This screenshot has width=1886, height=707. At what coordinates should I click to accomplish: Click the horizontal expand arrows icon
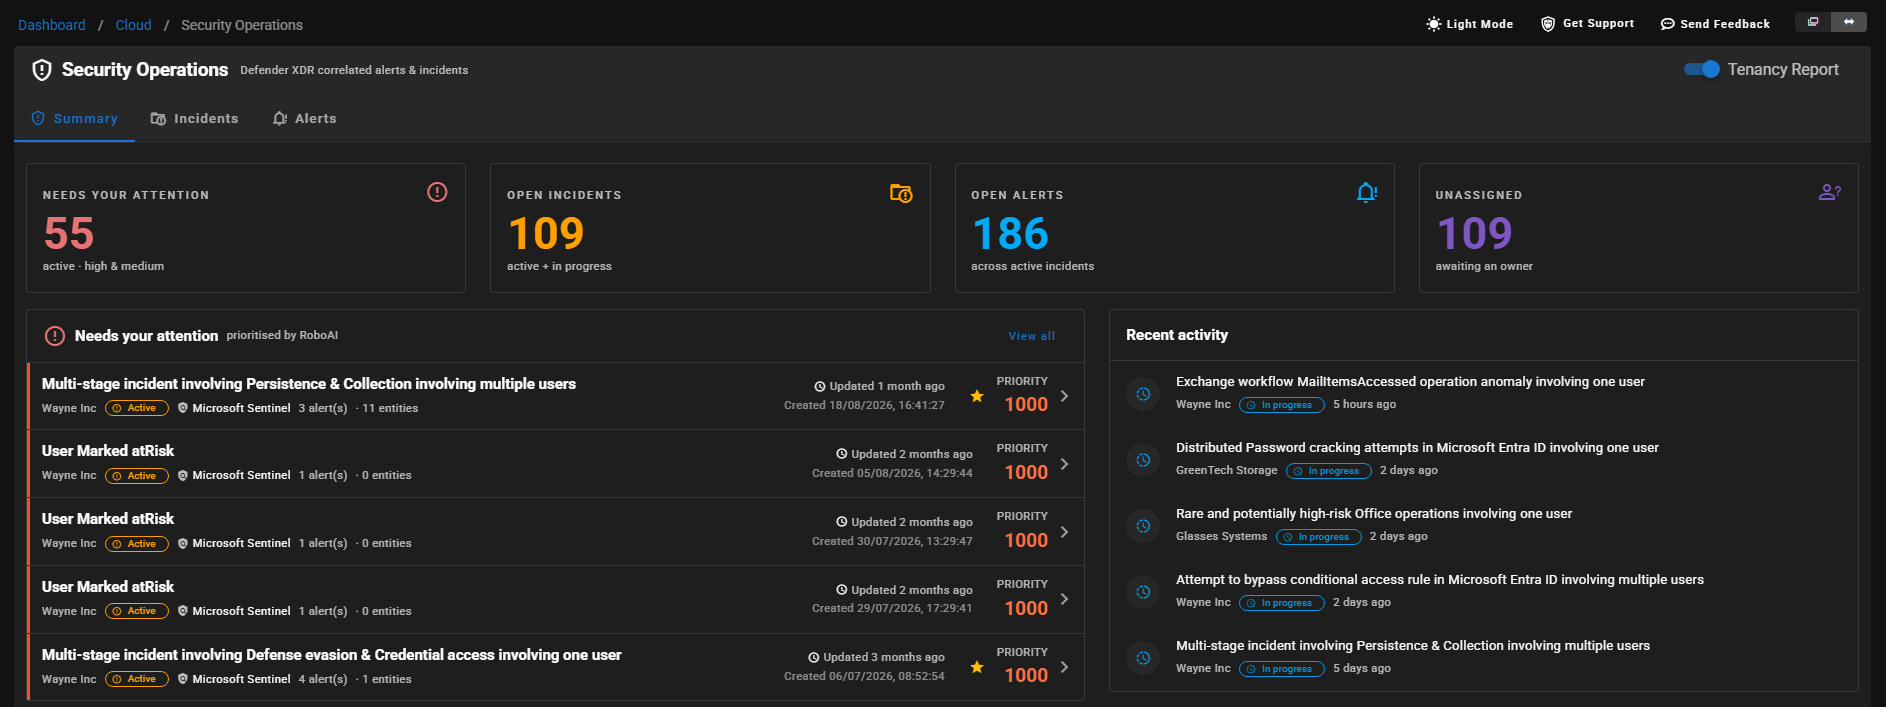pyautogui.click(x=1849, y=22)
